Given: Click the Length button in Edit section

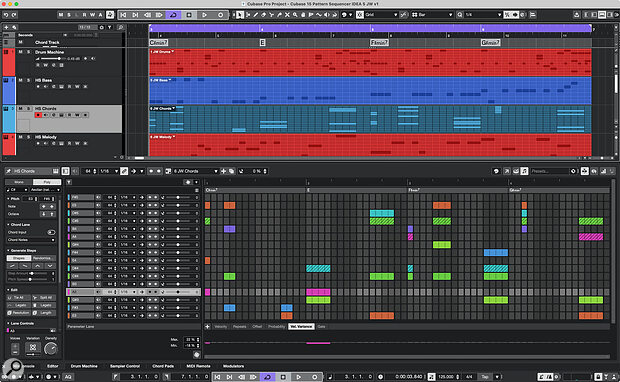Looking at the screenshot, I should click(x=44, y=313).
